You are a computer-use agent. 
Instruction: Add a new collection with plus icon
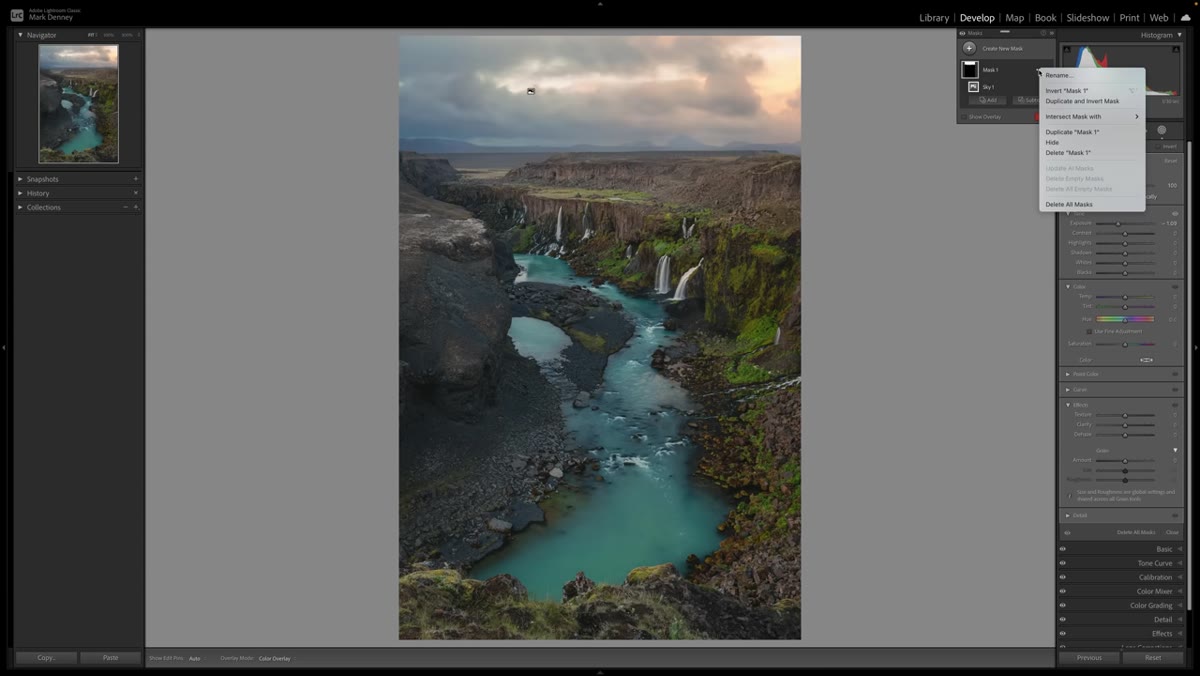coord(136,207)
